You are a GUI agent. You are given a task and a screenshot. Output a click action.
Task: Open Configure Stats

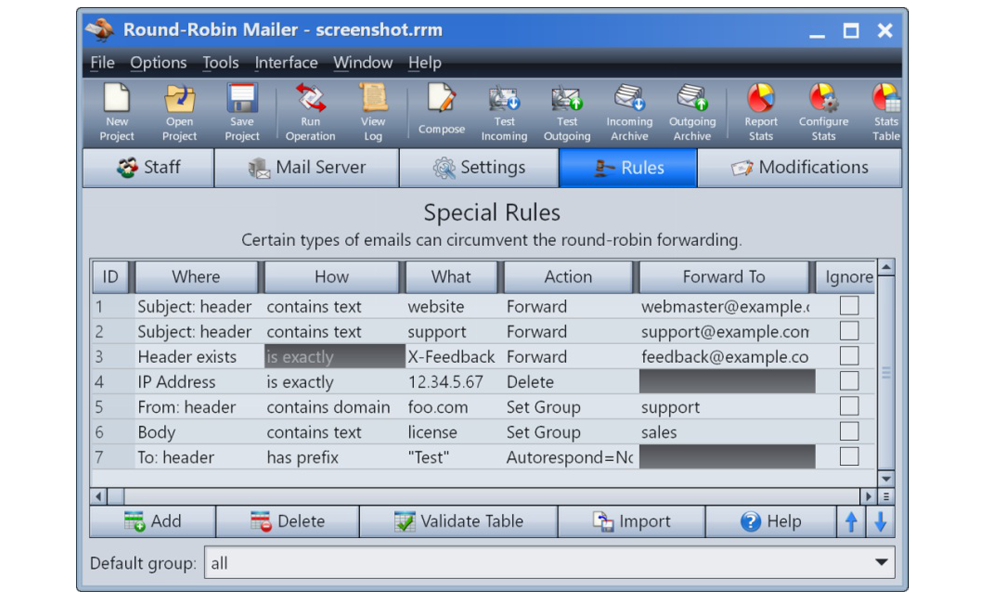pyautogui.click(x=823, y=105)
